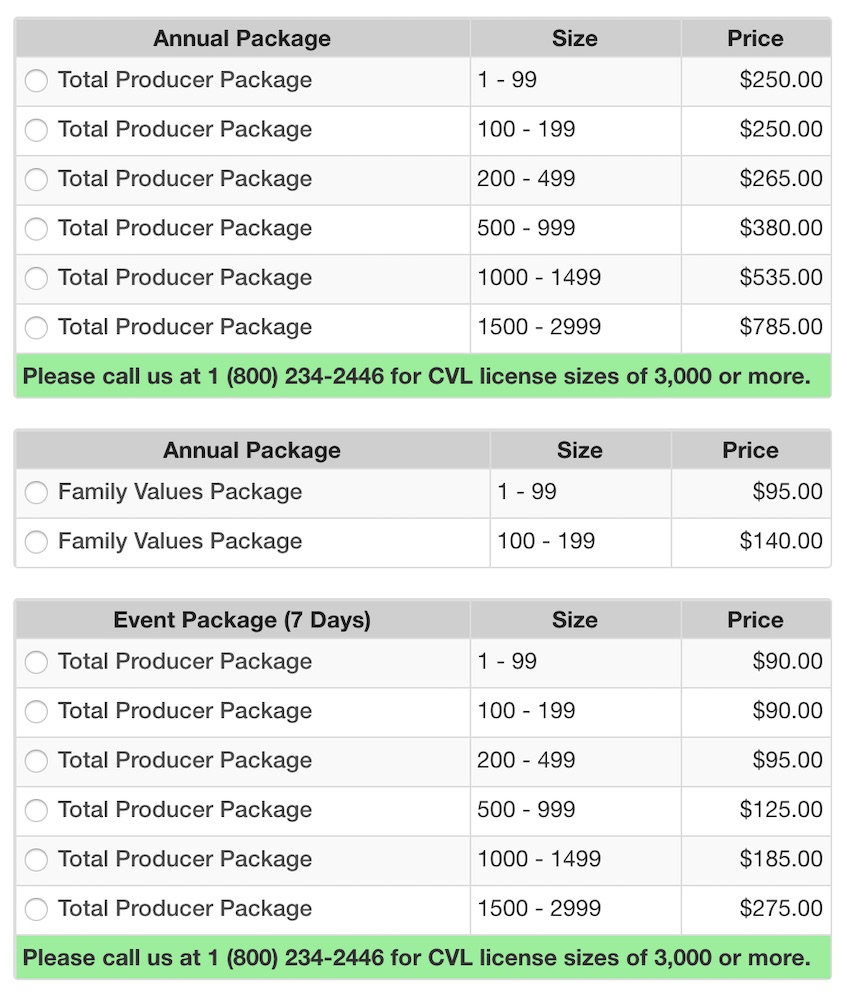Select Family Values Package priced $140.00
Viewport: 847px width, 1000px height.
pos(36,542)
